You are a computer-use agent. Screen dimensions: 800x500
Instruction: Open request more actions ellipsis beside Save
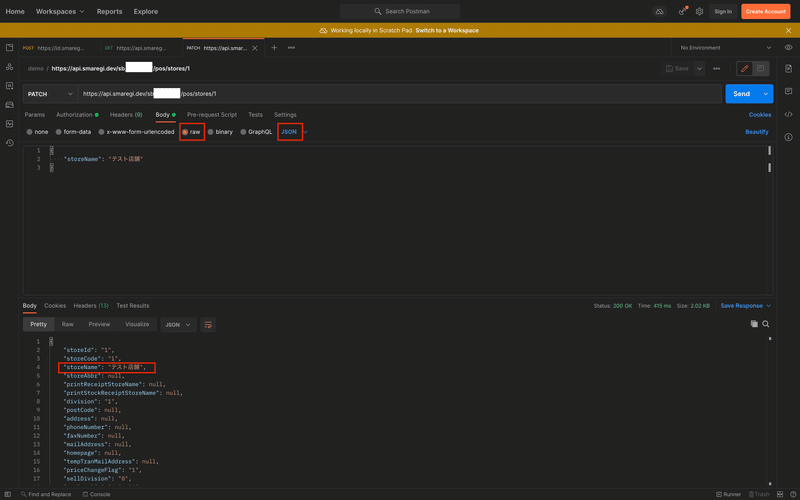(716, 68)
